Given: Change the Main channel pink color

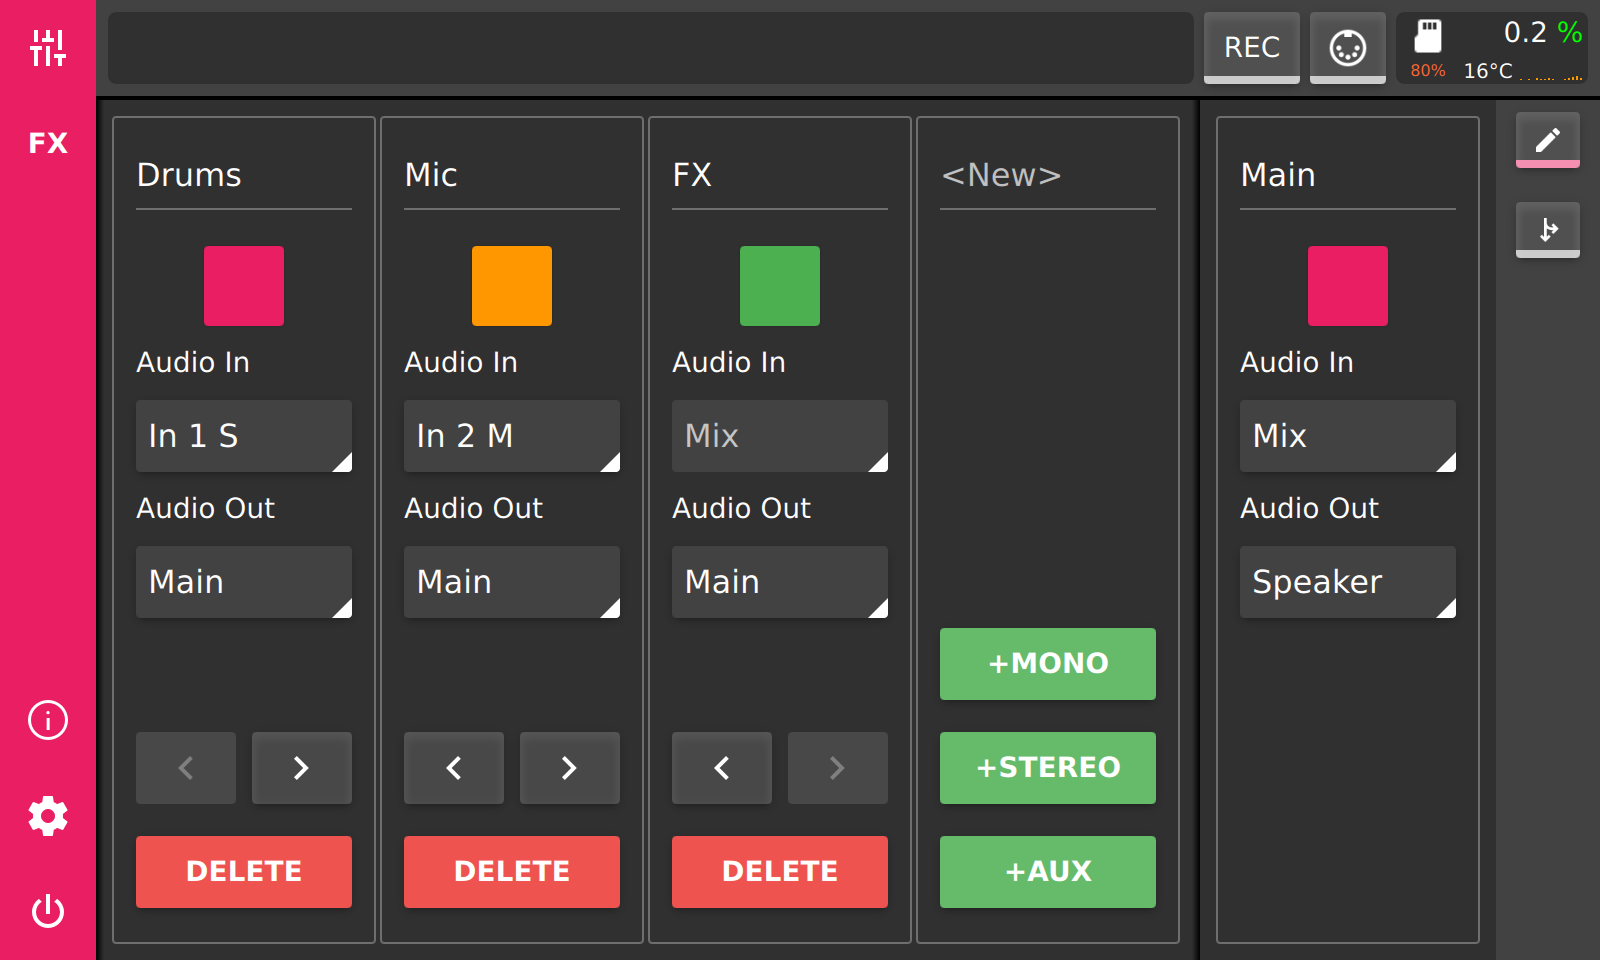Looking at the screenshot, I should 1348,286.
